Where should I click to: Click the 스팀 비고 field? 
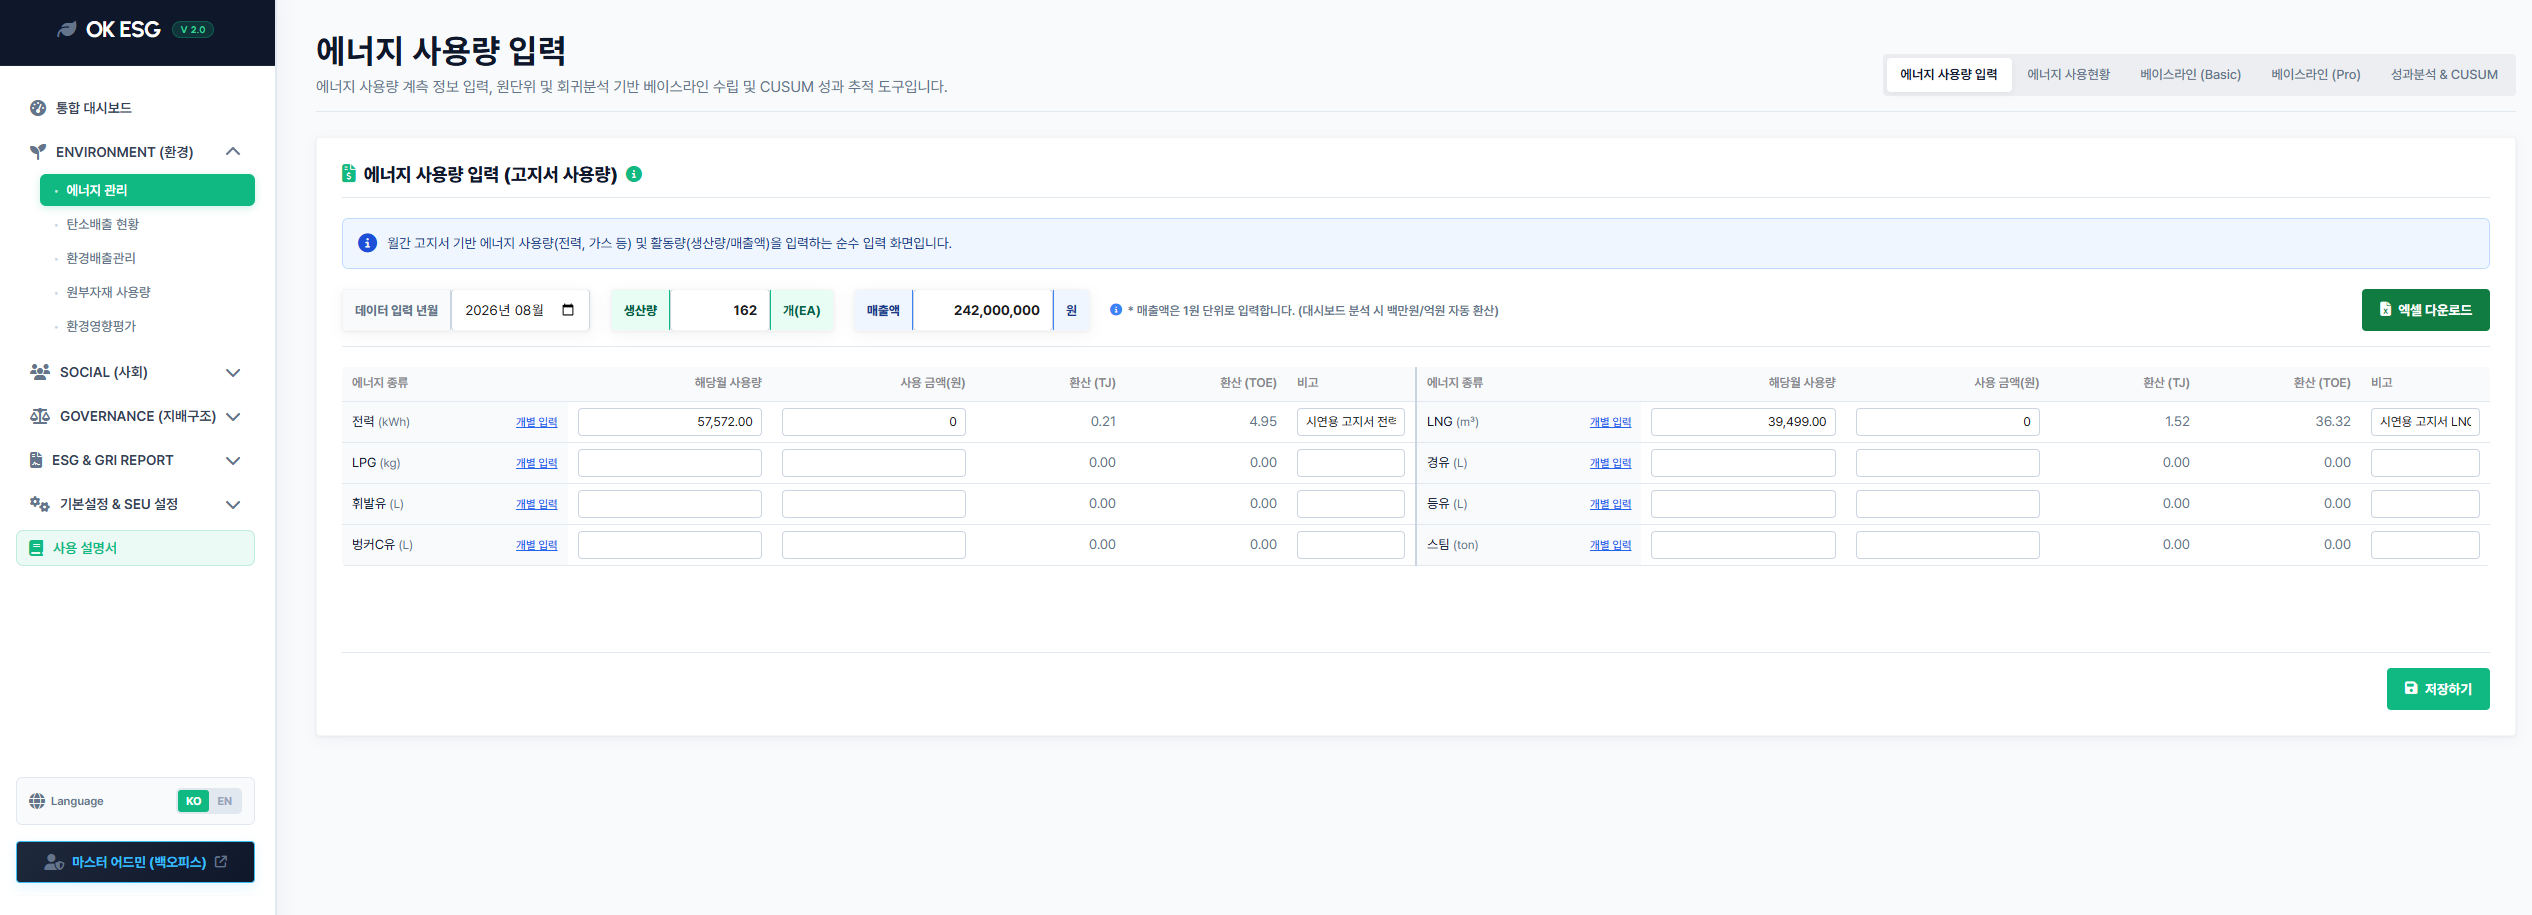coord(2425,545)
